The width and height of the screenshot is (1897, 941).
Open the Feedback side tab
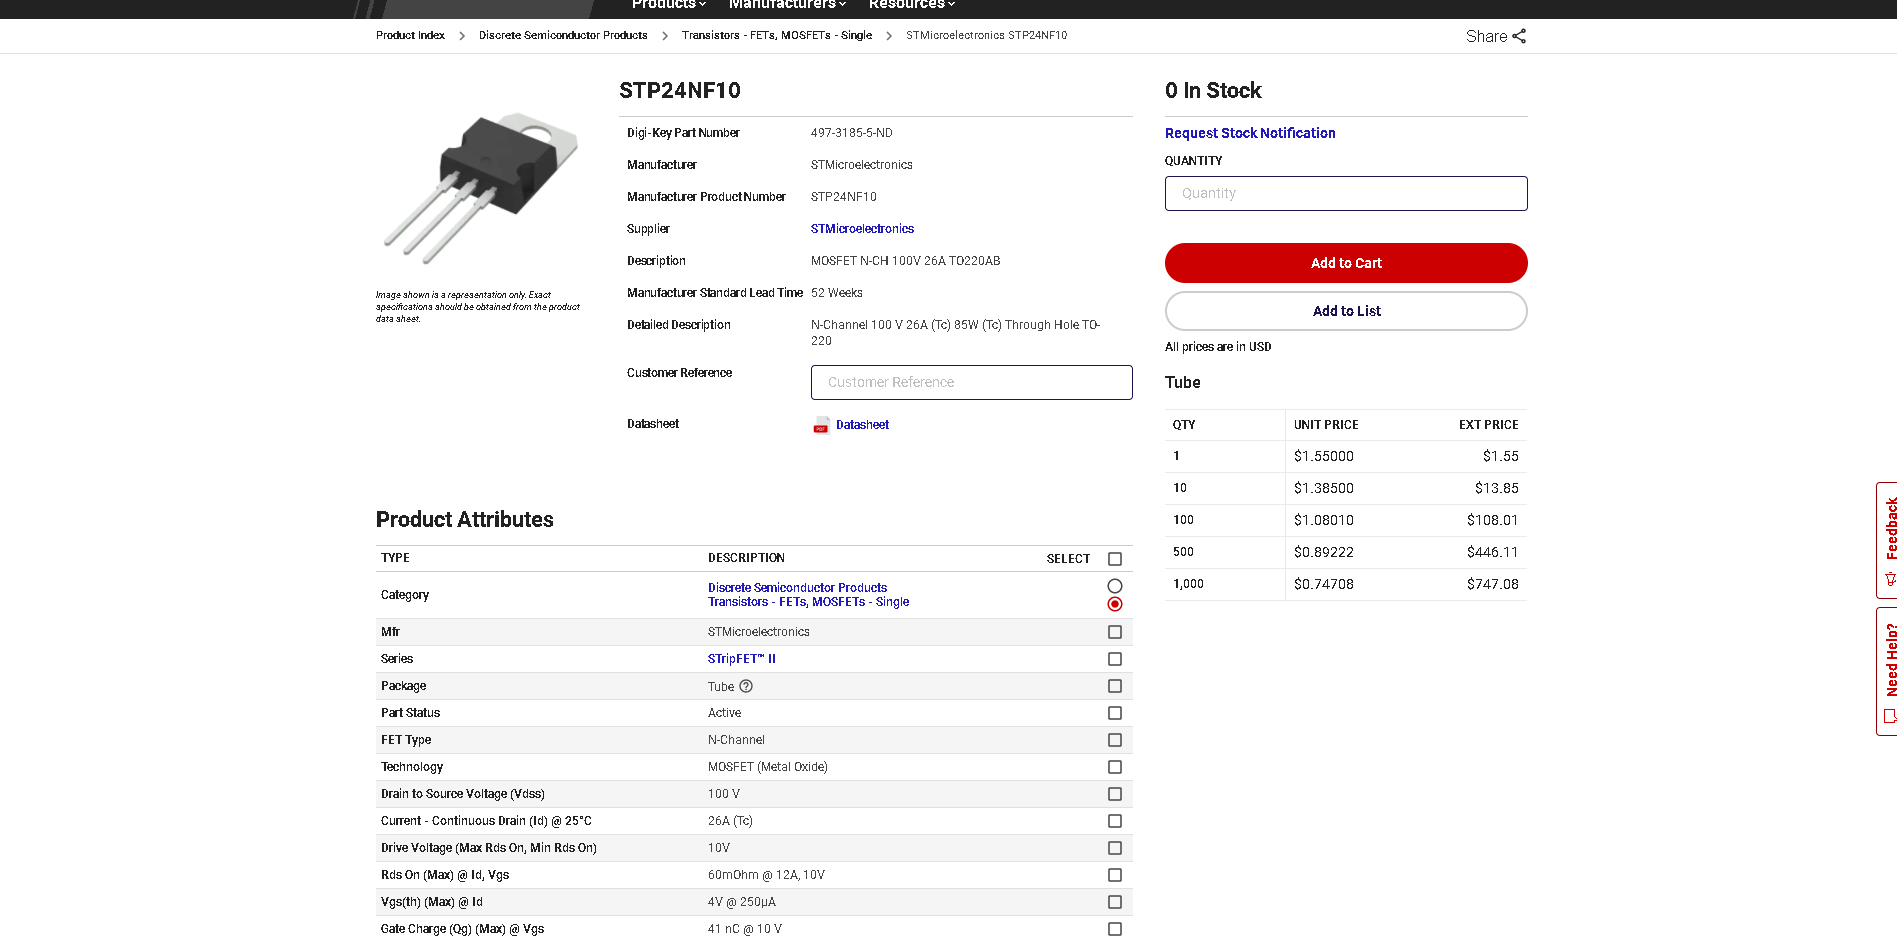(x=1887, y=540)
